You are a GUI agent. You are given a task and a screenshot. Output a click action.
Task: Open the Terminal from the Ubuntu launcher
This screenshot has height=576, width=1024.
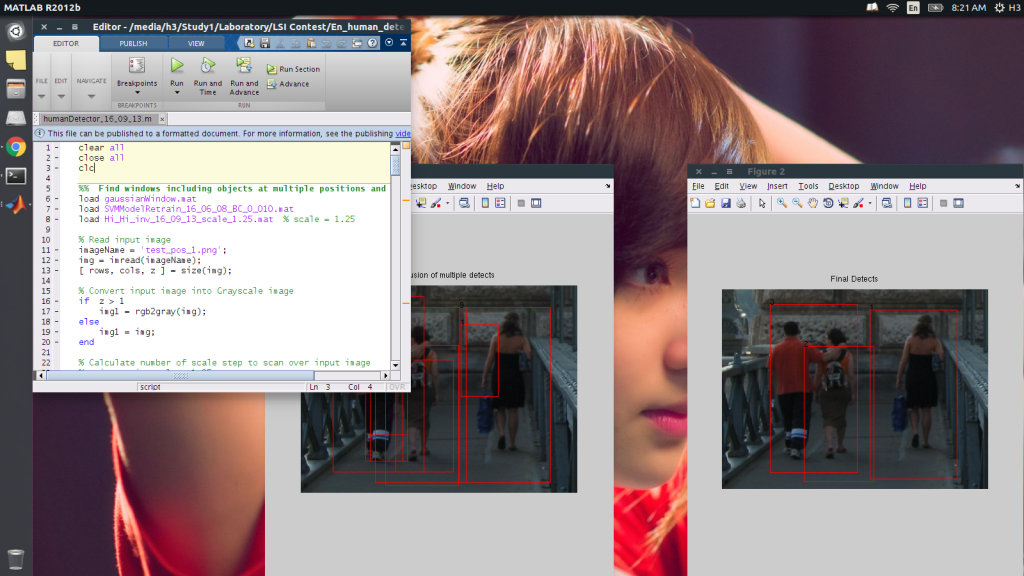16,176
